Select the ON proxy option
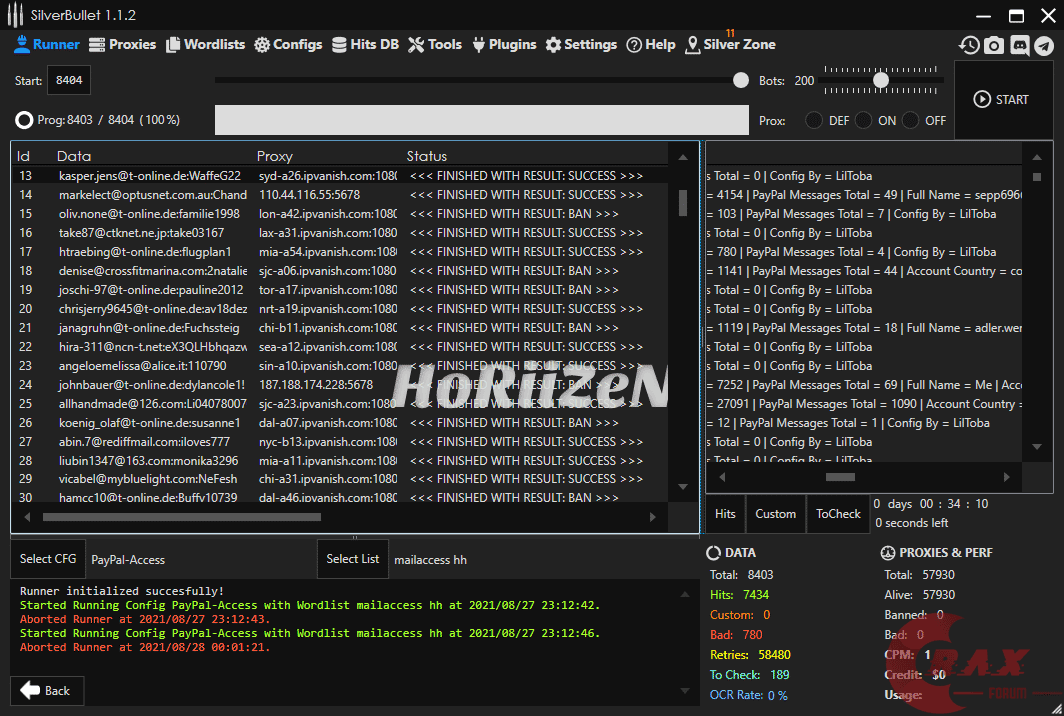 click(x=863, y=120)
